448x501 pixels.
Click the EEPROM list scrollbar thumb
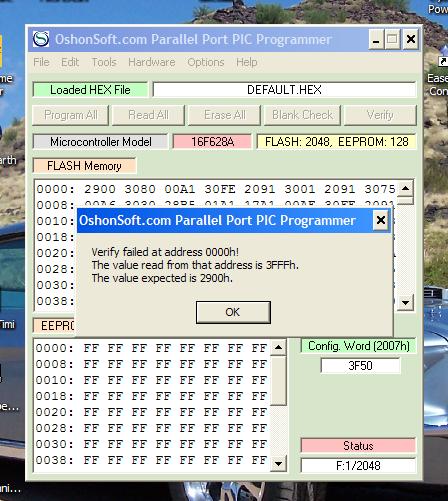278,380
